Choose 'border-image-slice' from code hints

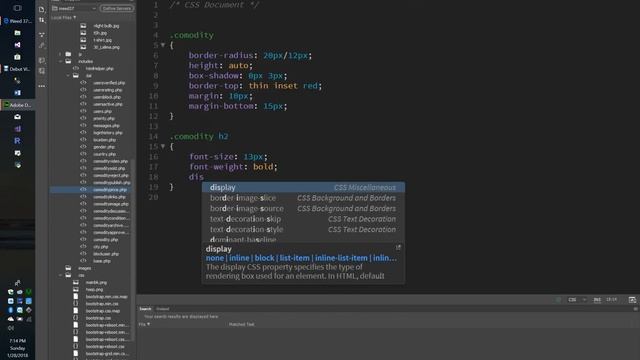coord(303,198)
